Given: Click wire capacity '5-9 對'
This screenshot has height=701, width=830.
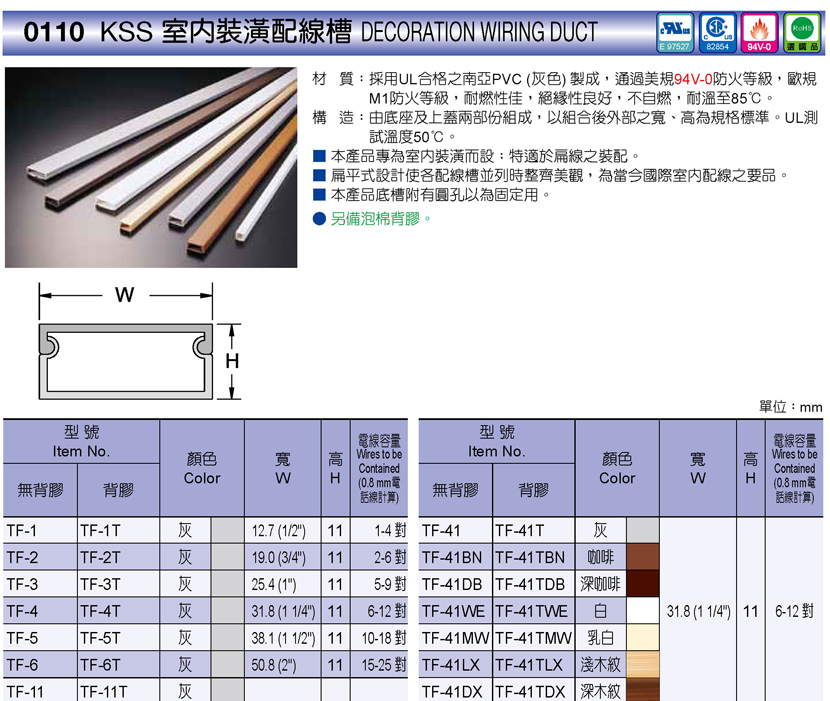Looking at the screenshot, I should pos(390,584).
